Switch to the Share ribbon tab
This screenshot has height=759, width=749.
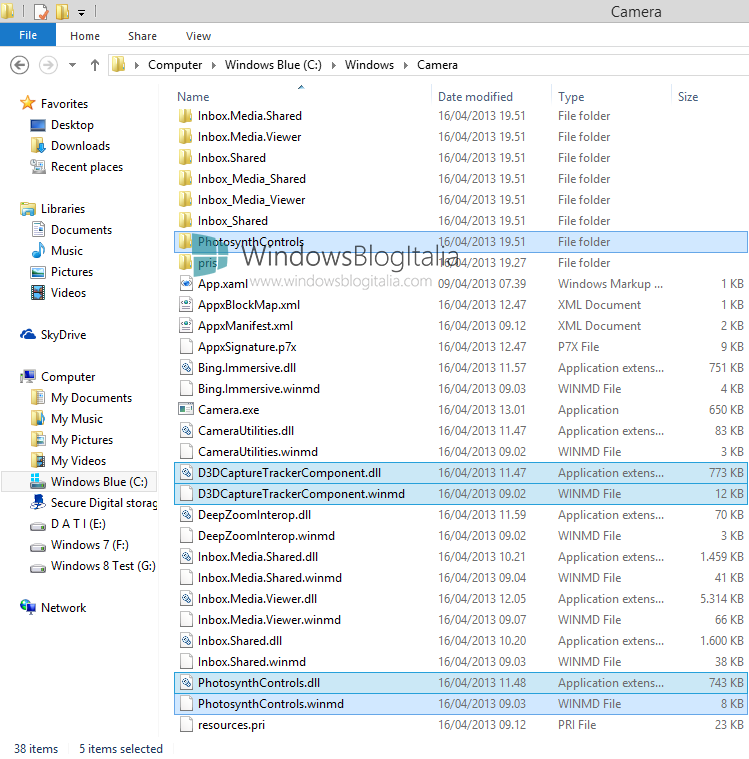click(142, 36)
